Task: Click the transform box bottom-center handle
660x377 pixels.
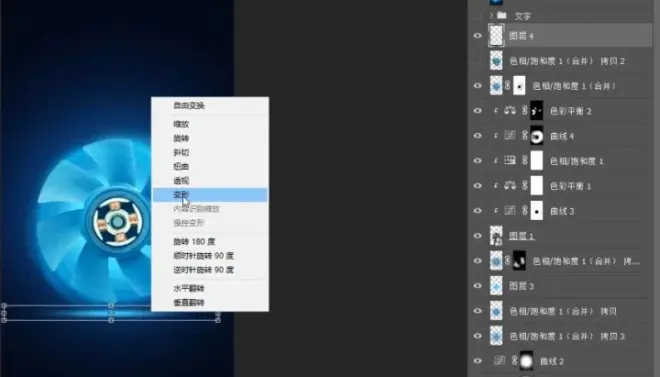Action: click(111, 320)
